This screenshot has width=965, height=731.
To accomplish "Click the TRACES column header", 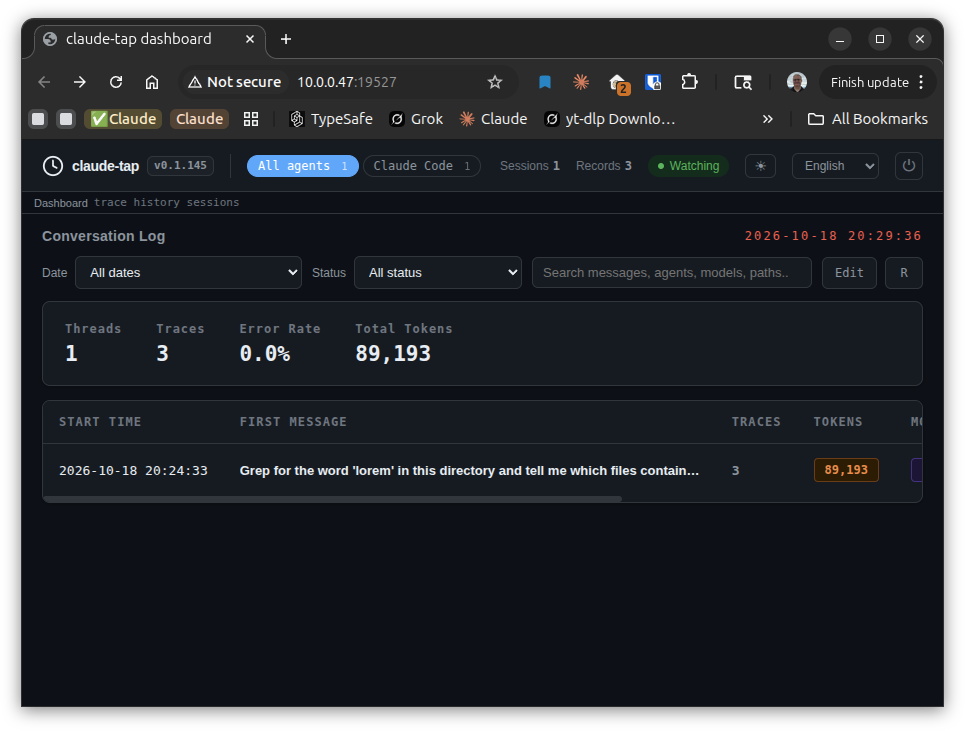I will [x=756, y=422].
